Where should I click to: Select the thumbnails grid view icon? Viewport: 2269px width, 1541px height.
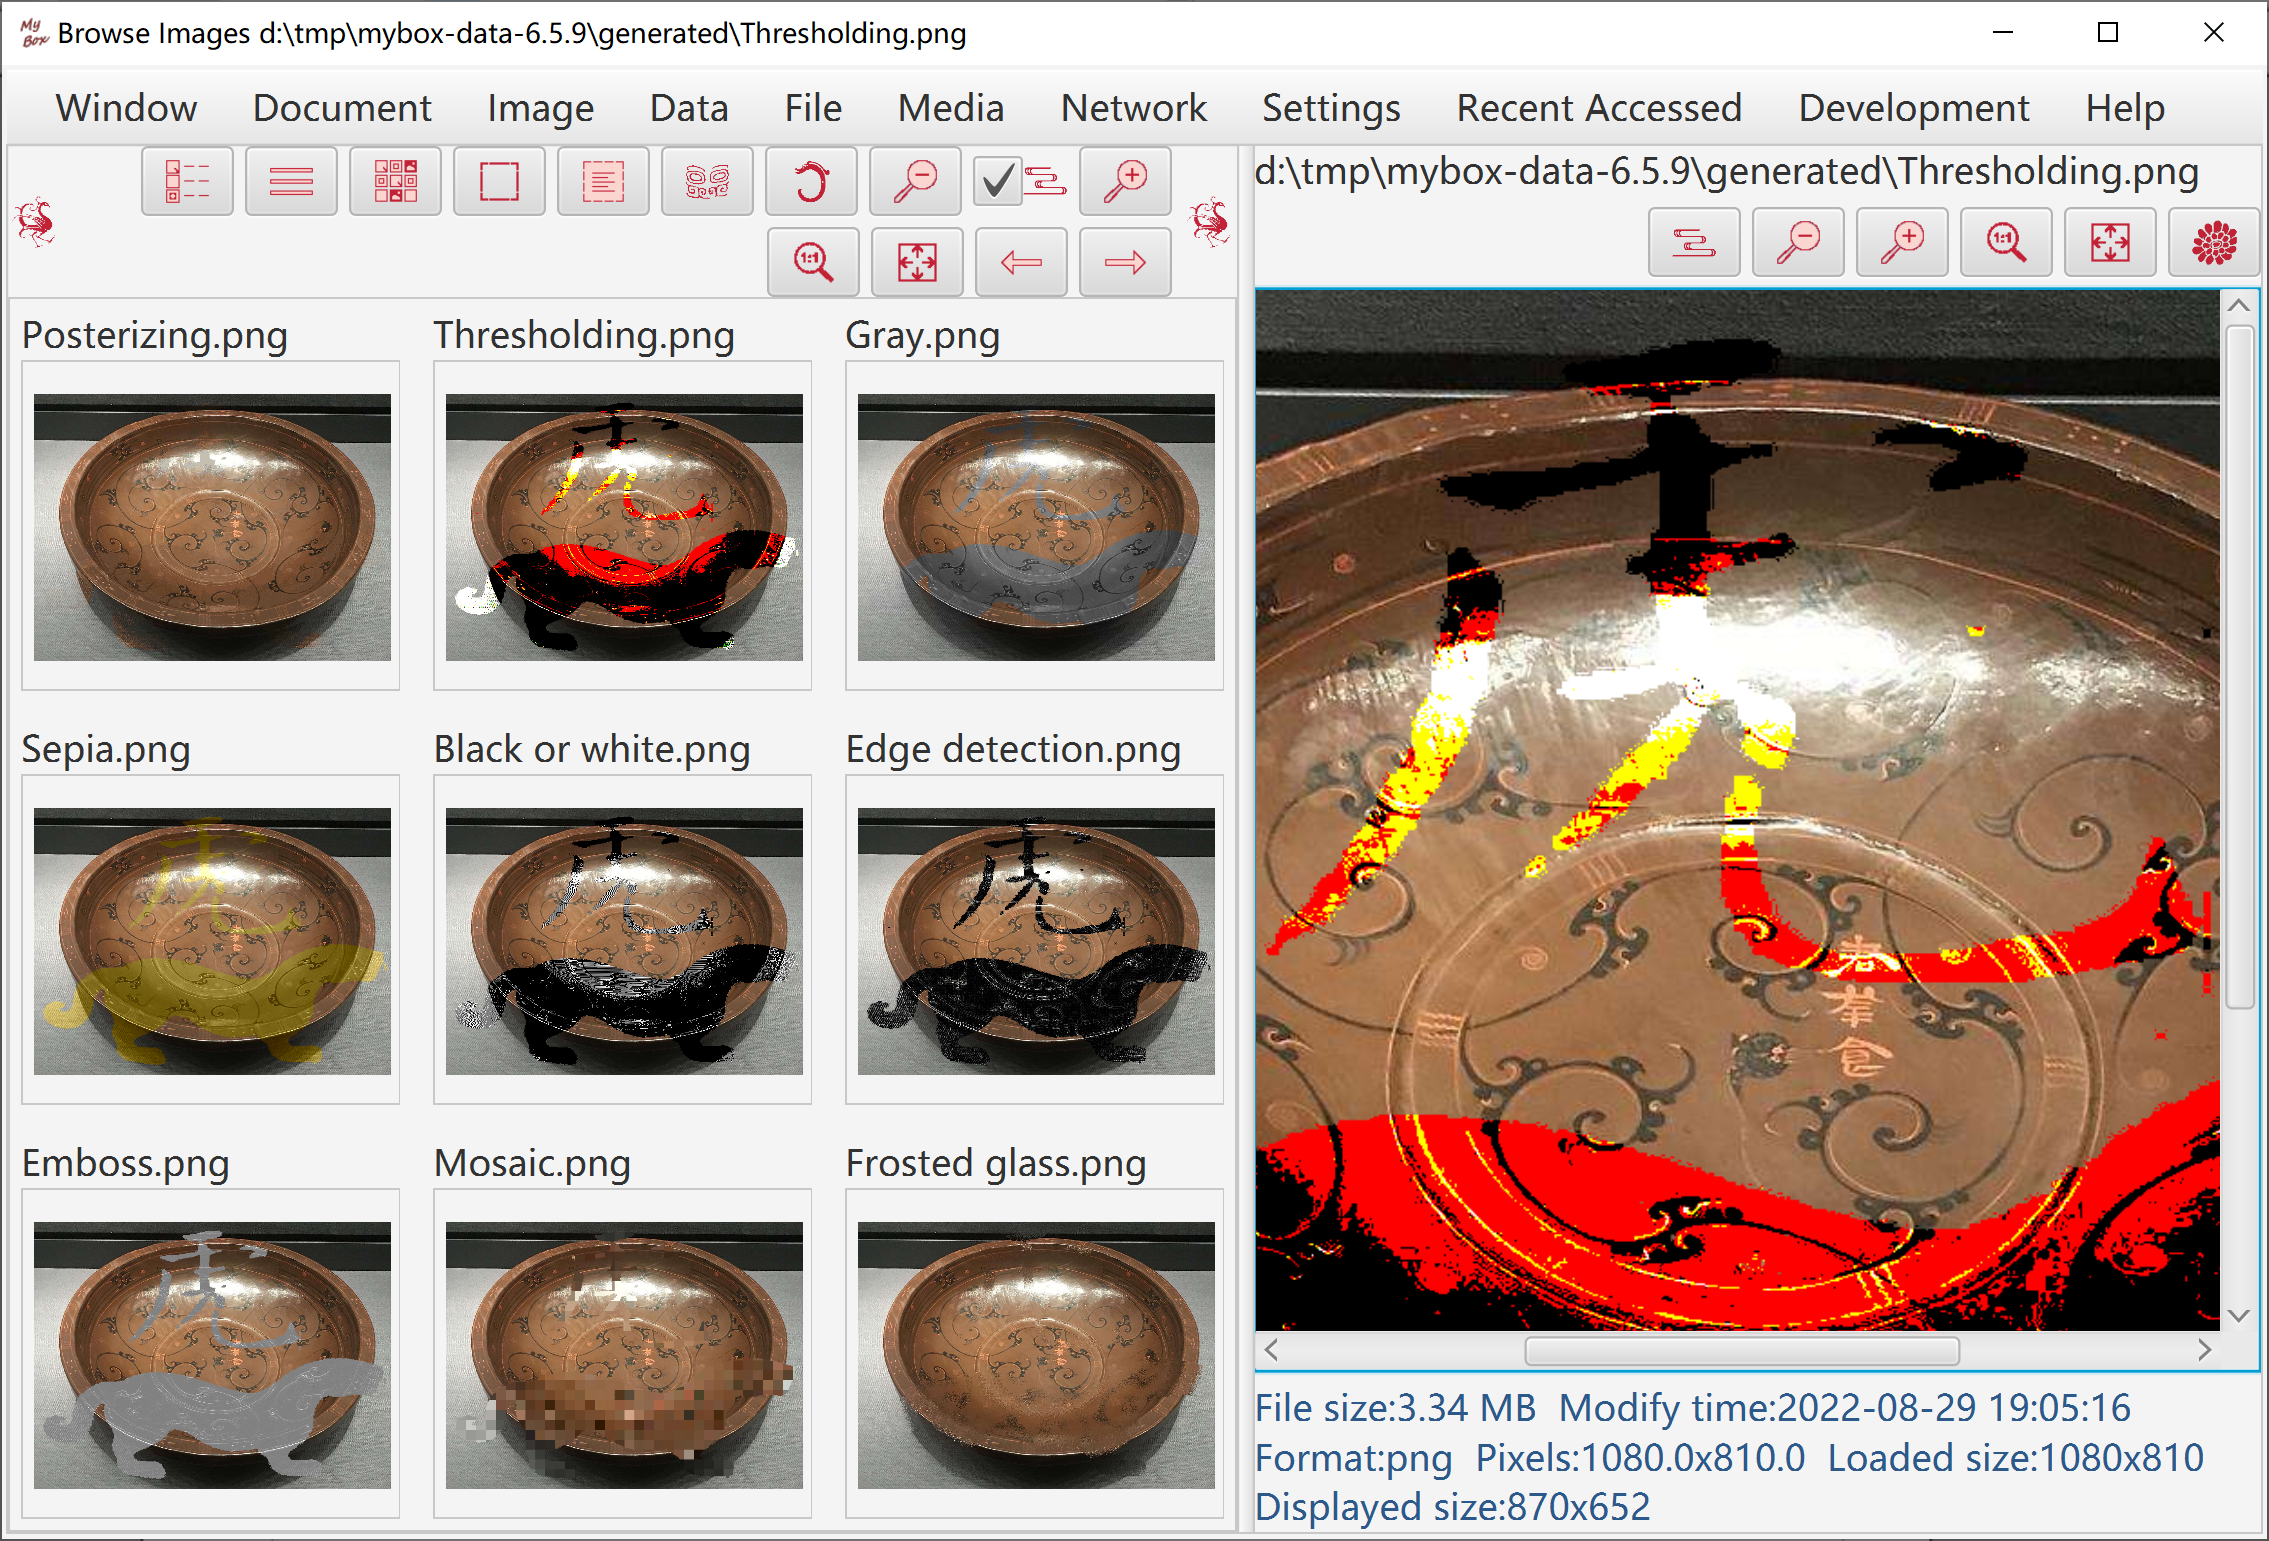[395, 182]
